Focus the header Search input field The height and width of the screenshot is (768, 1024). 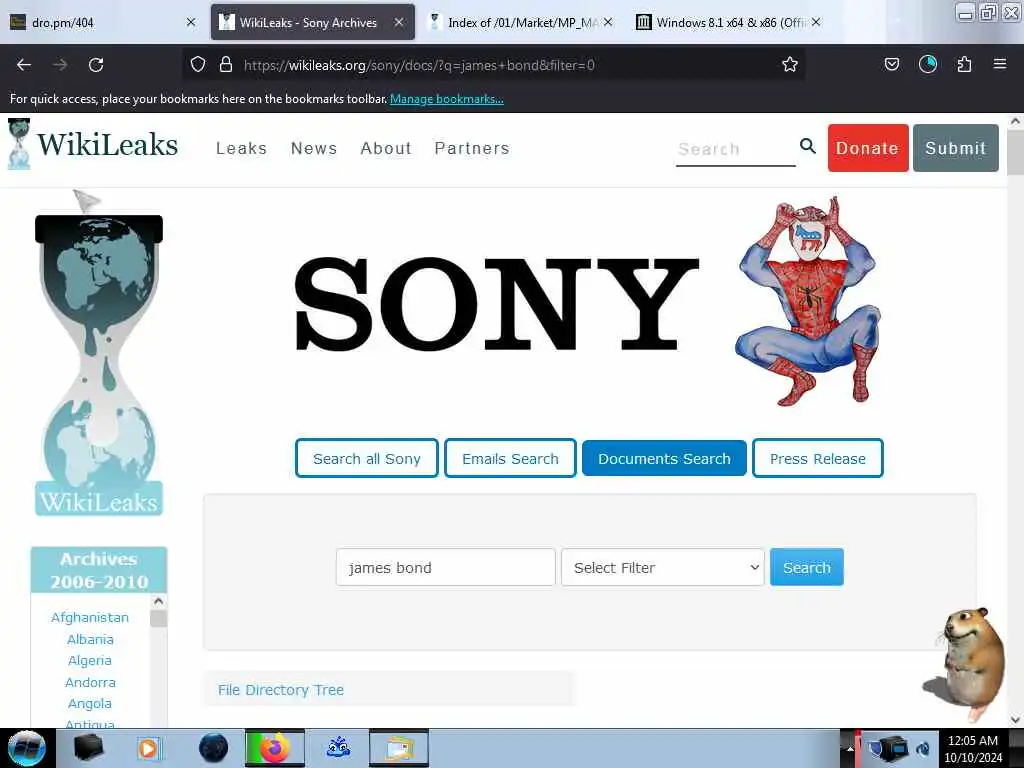735,150
